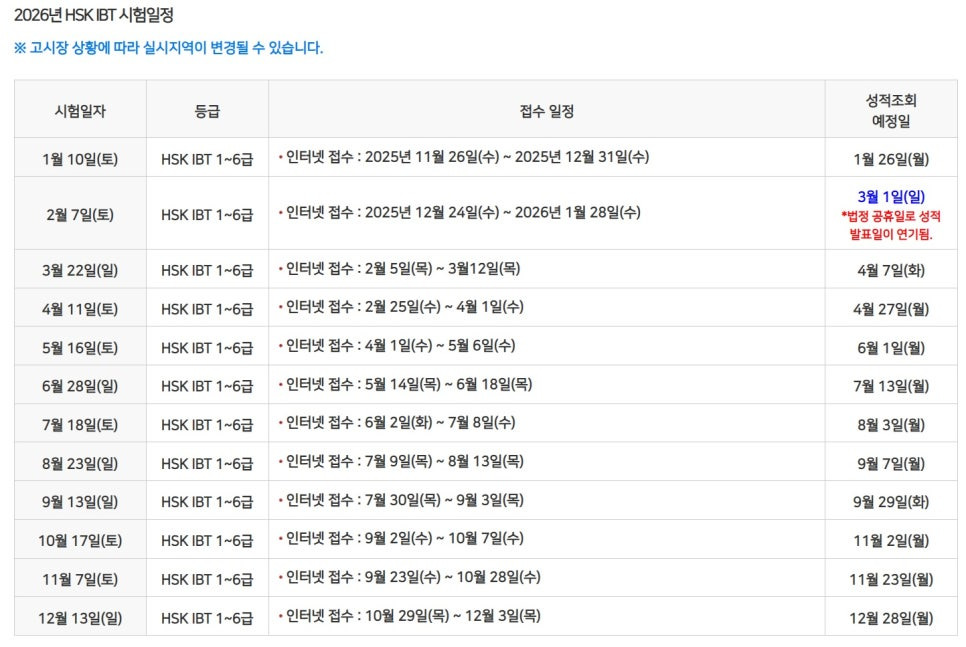Select score date '4월 7일(화)'
This screenshot has height=647, width=966.
[891, 270]
